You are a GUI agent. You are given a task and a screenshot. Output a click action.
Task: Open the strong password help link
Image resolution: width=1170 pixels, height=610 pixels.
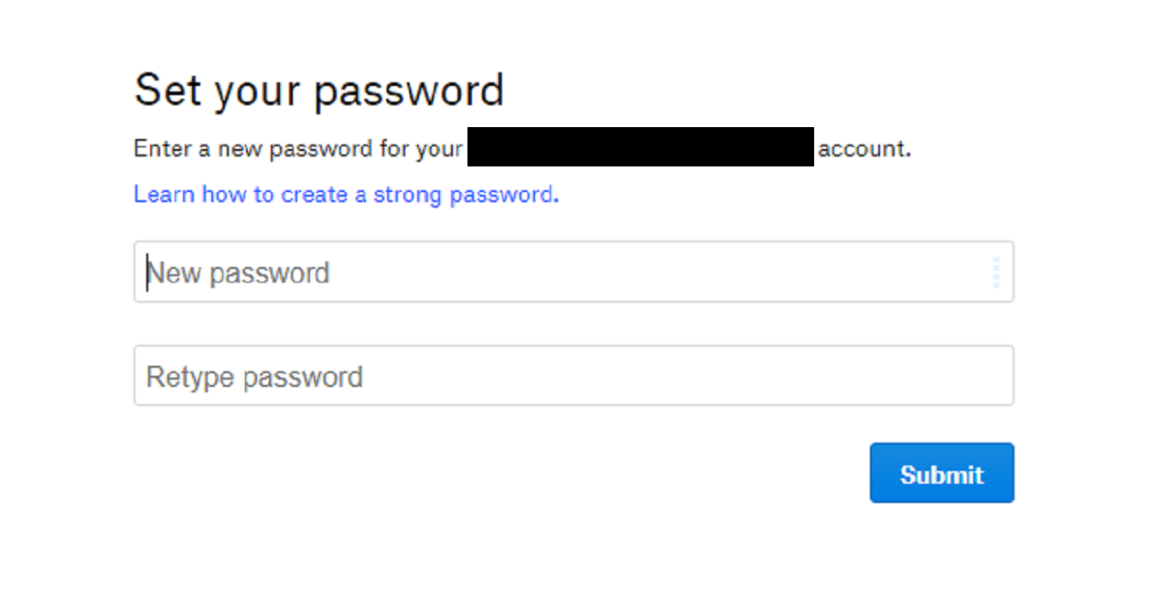tap(346, 194)
